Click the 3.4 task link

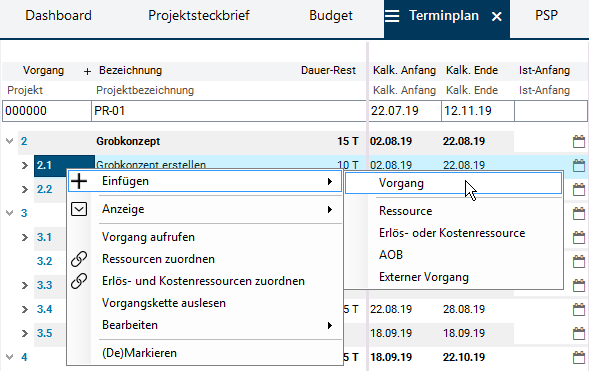(44, 309)
